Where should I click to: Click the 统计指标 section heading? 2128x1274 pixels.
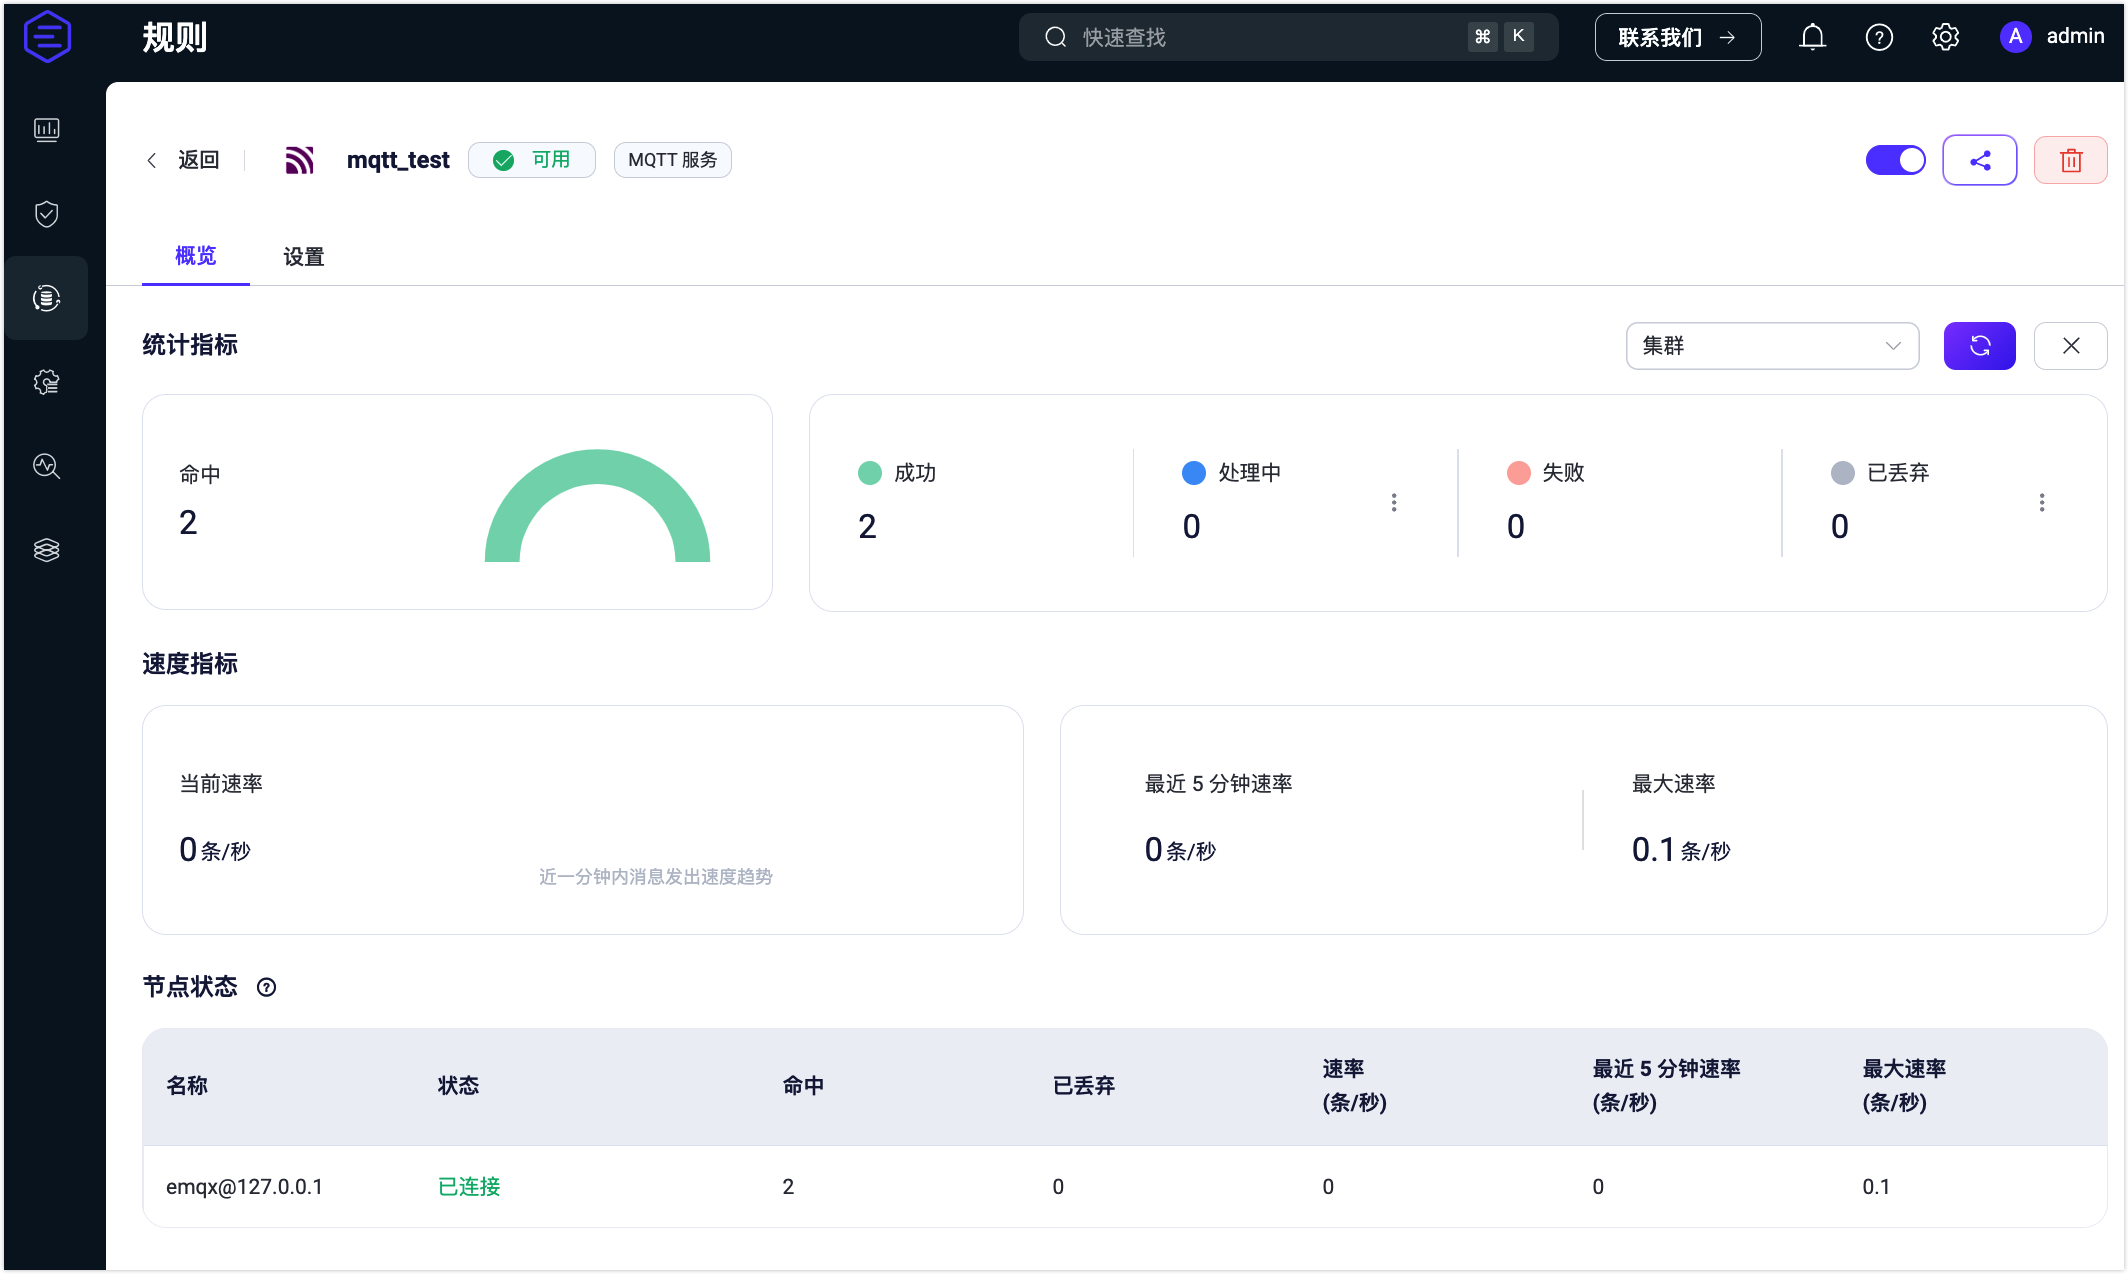tap(190, 345)
